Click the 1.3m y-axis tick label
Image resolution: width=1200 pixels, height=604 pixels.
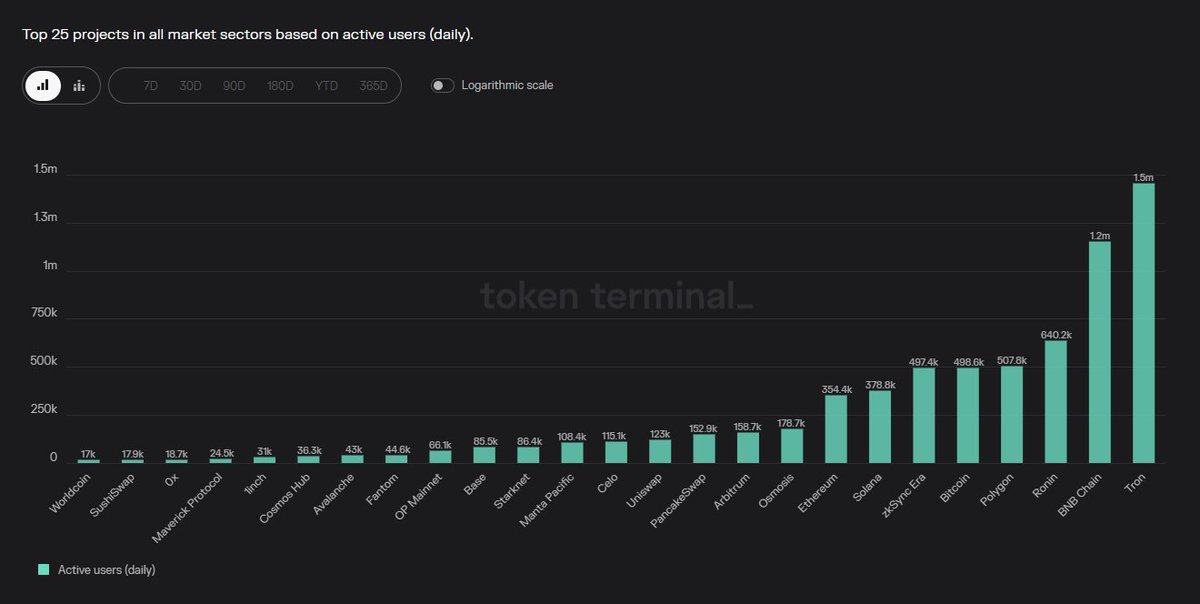[x=44, y=217]
